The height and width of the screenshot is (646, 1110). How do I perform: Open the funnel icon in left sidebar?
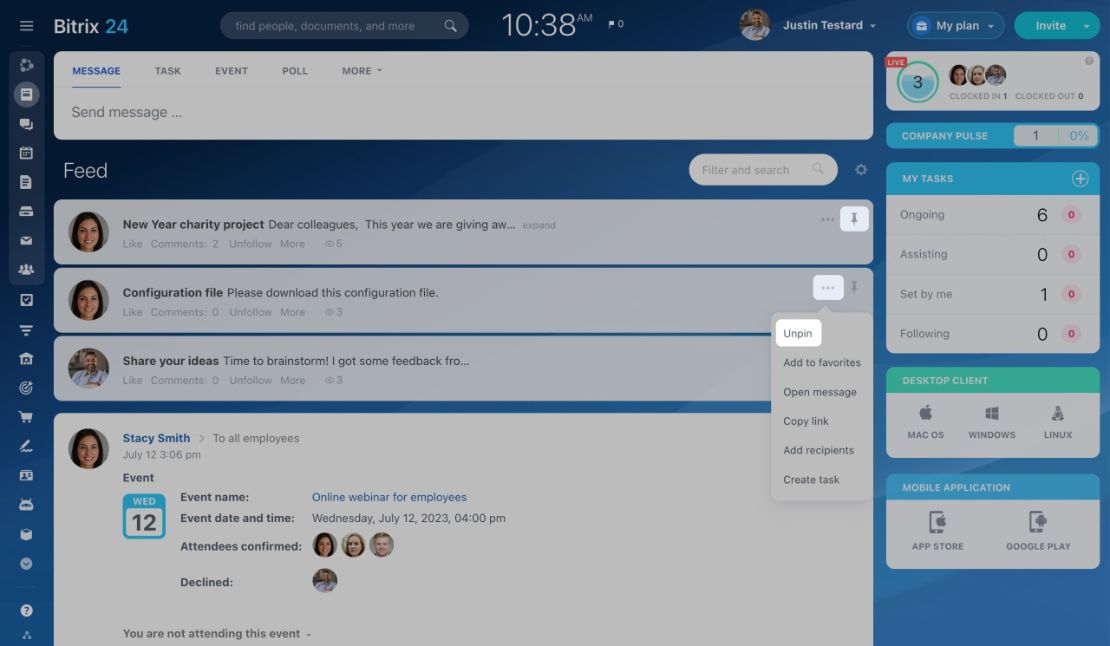click(x=26, y=330)
